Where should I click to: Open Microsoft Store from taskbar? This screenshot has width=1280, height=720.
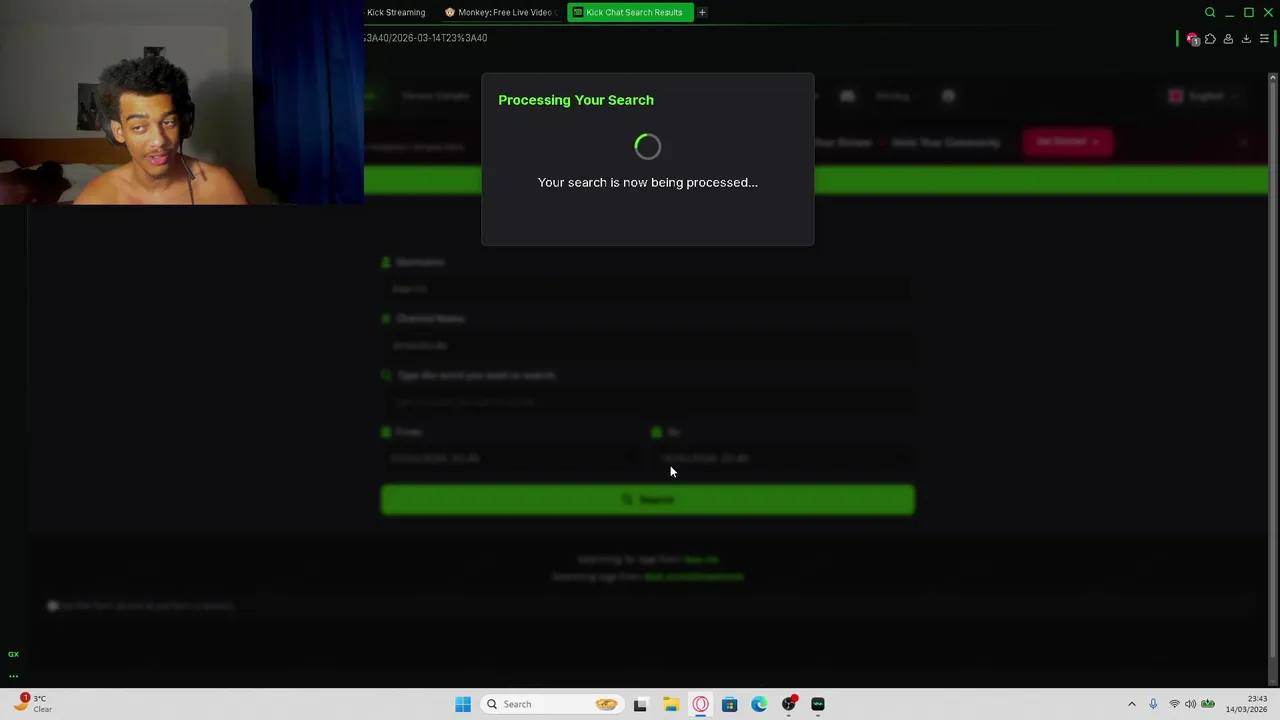point(730,704)
